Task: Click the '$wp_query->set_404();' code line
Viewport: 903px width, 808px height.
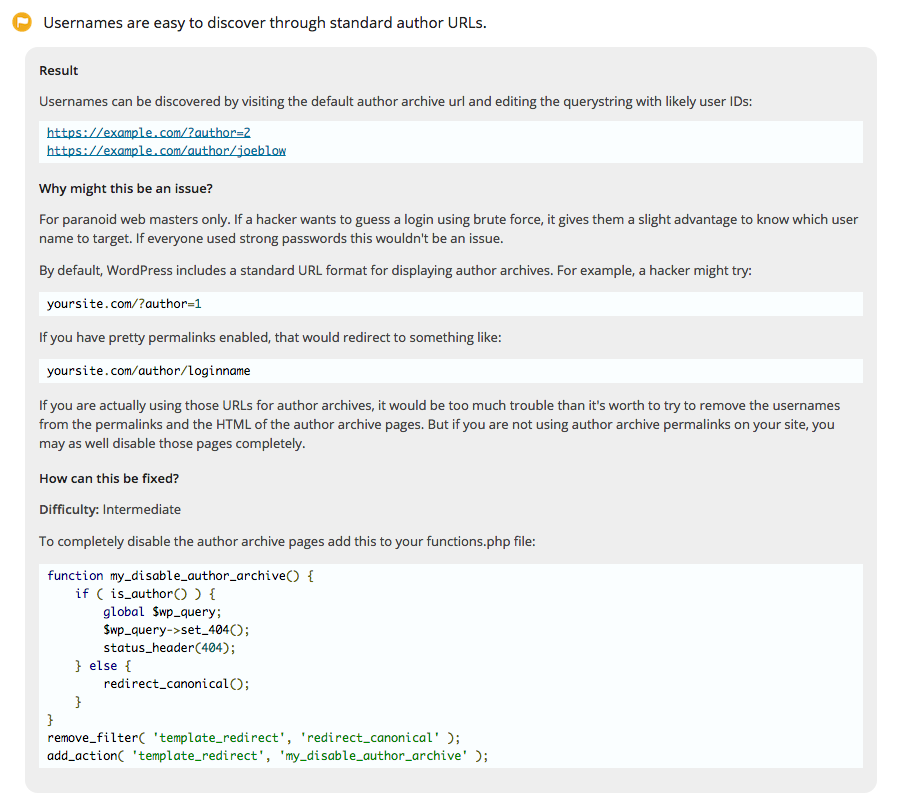Action: click(176, 630)
